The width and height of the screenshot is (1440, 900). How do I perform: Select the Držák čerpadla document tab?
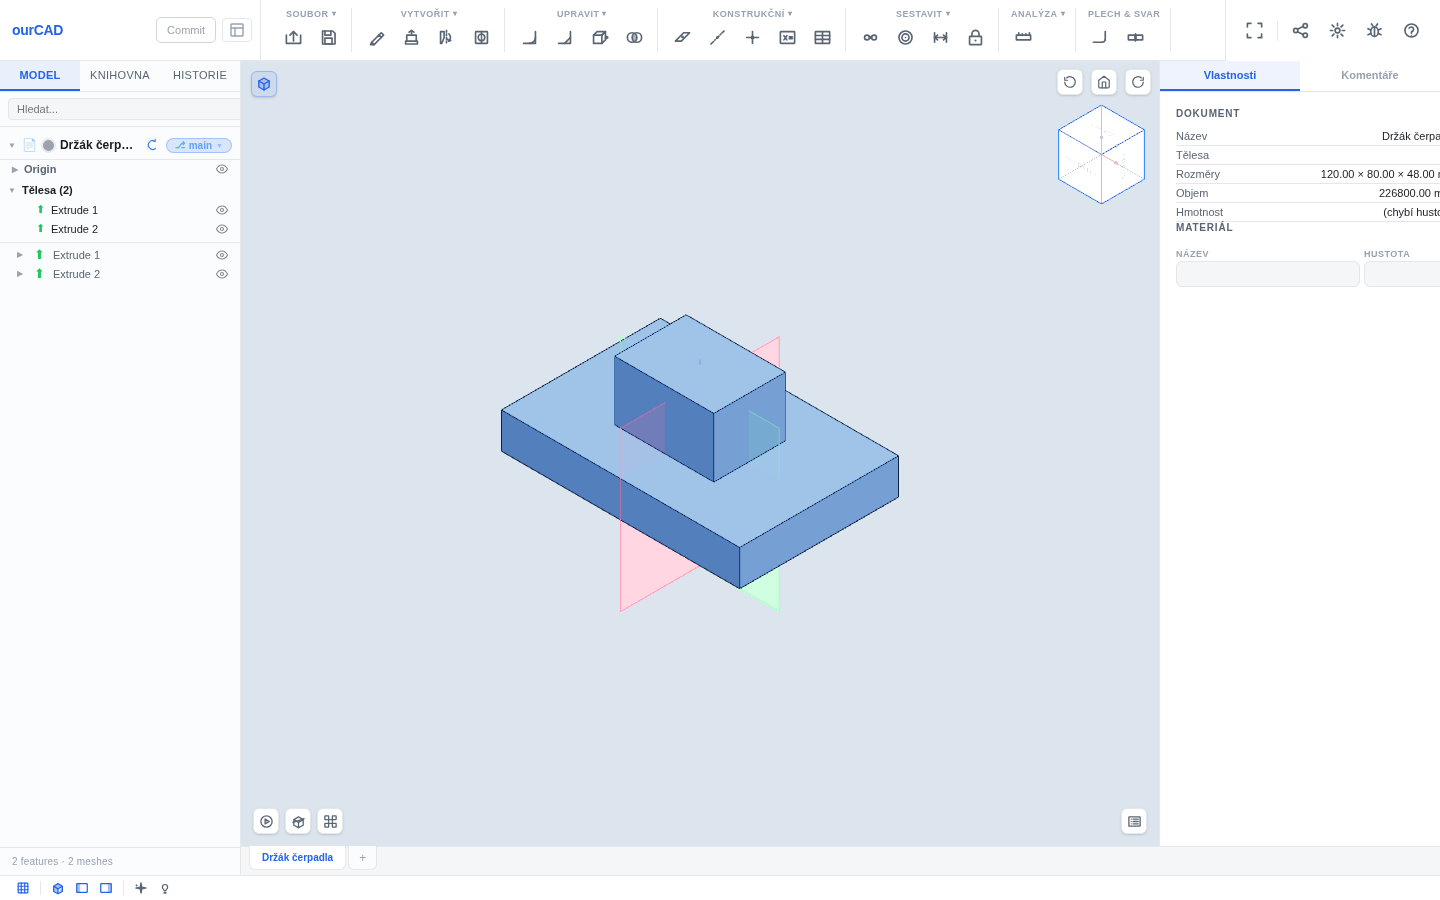[297, 858]
